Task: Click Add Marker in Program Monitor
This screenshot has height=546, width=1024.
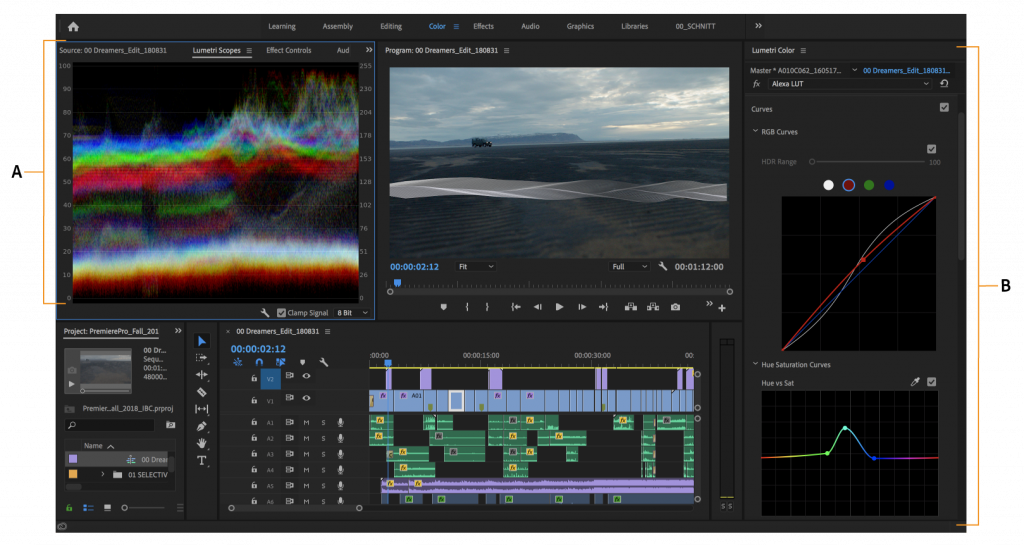Action: pyautogui.click(x=443, y=307)
